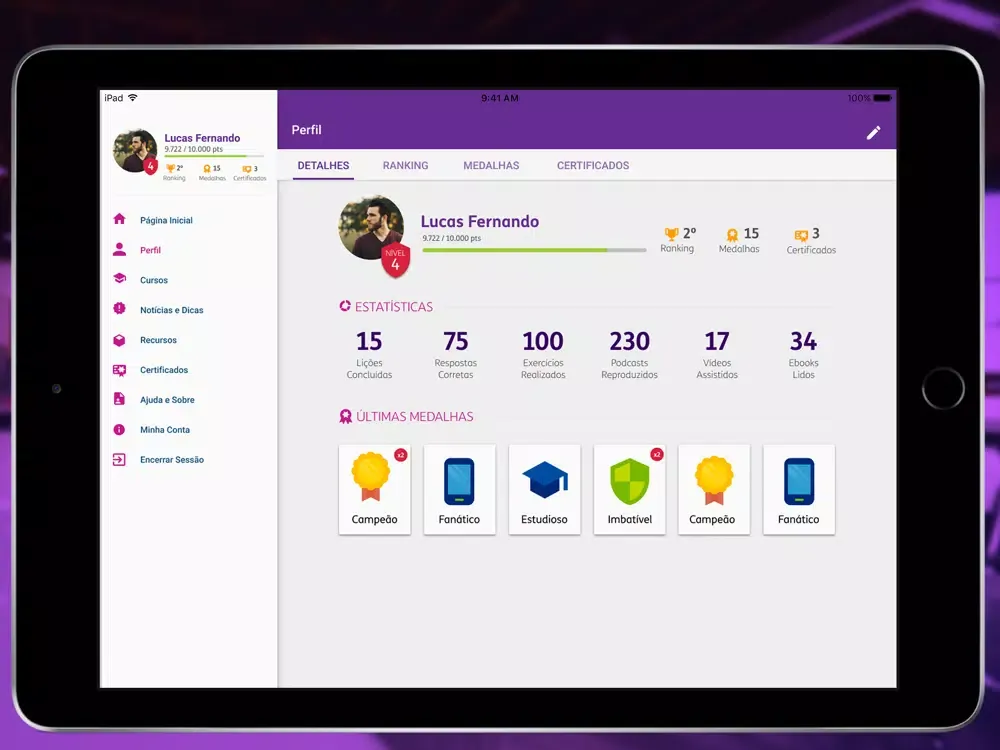Tap the small certificate icon in sidebar summary
Image resolution: width=1000 pixels, height=750 pixels.
click(x=247, y=169)
